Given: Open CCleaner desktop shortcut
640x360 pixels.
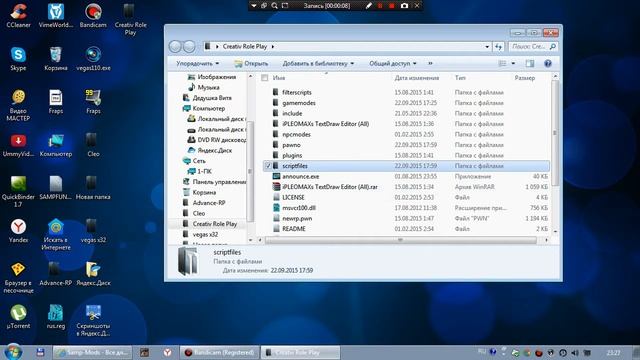Looking at the screenshot, I should tap(18, 16).
